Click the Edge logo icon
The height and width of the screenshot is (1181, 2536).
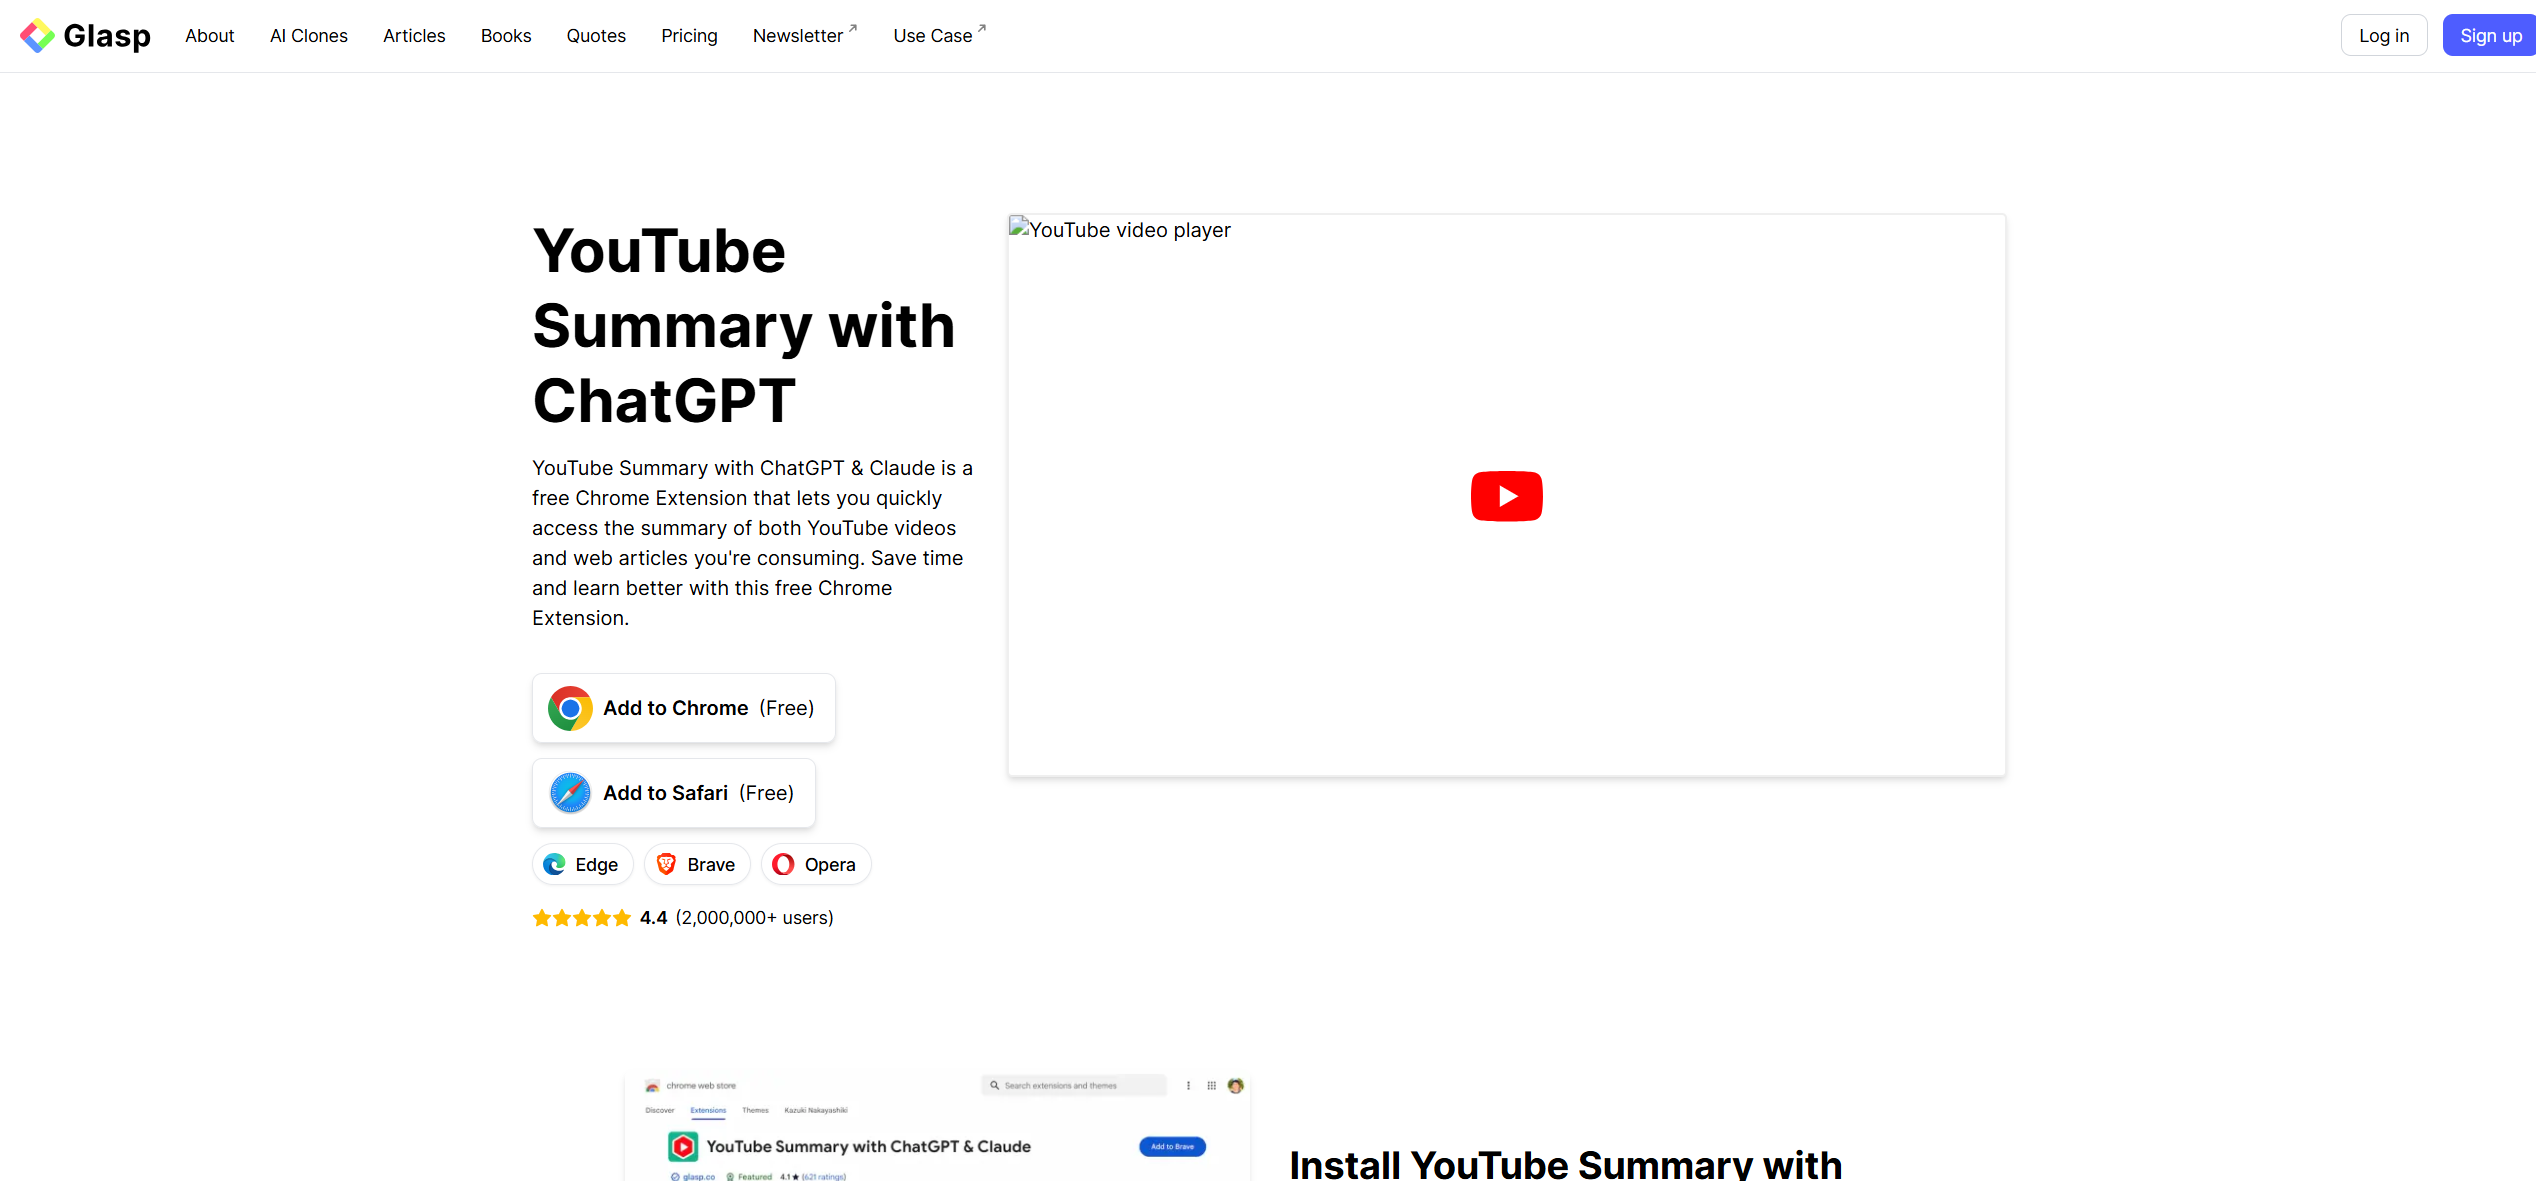[554, 865]
